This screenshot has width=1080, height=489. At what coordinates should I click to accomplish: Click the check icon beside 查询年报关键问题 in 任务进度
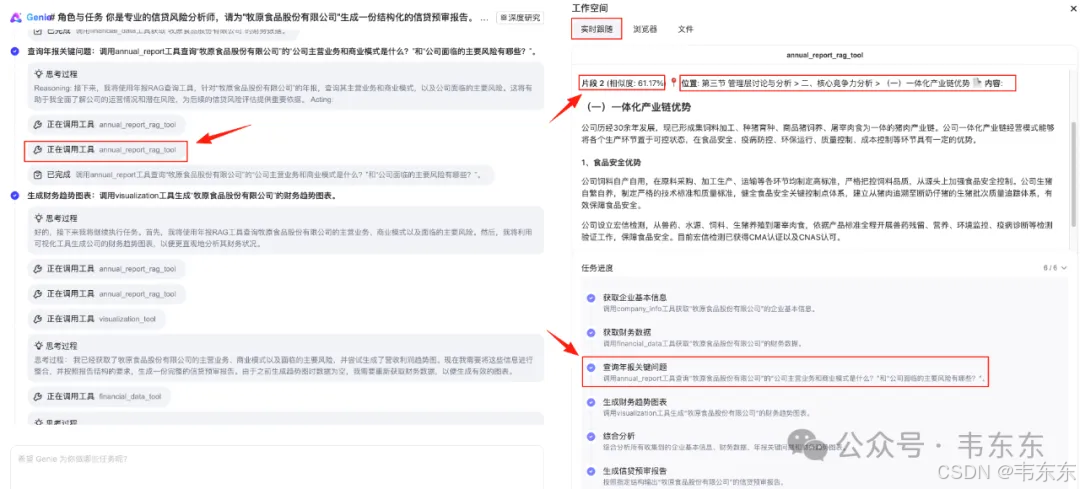pyautogui.click(x=590, y=368)
